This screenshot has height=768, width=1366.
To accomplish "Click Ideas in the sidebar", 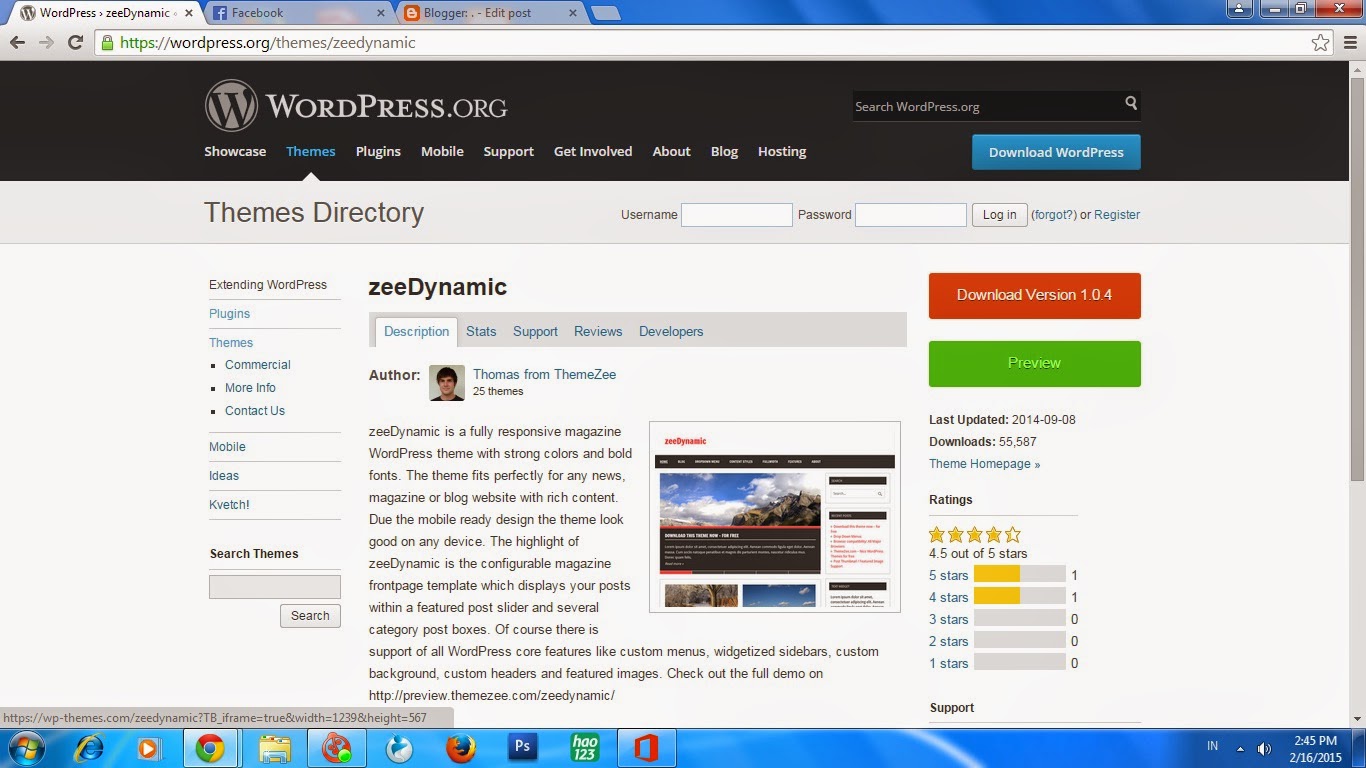I will [224, 476].
